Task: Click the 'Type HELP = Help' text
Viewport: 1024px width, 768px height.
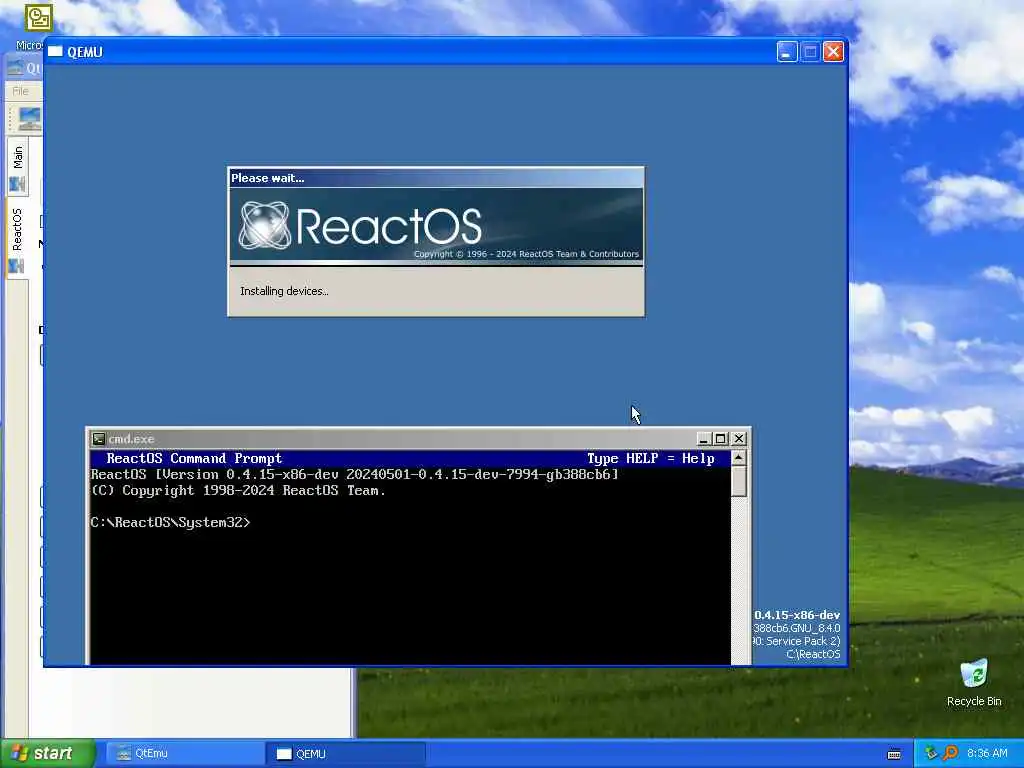Action: coord(650,458)
